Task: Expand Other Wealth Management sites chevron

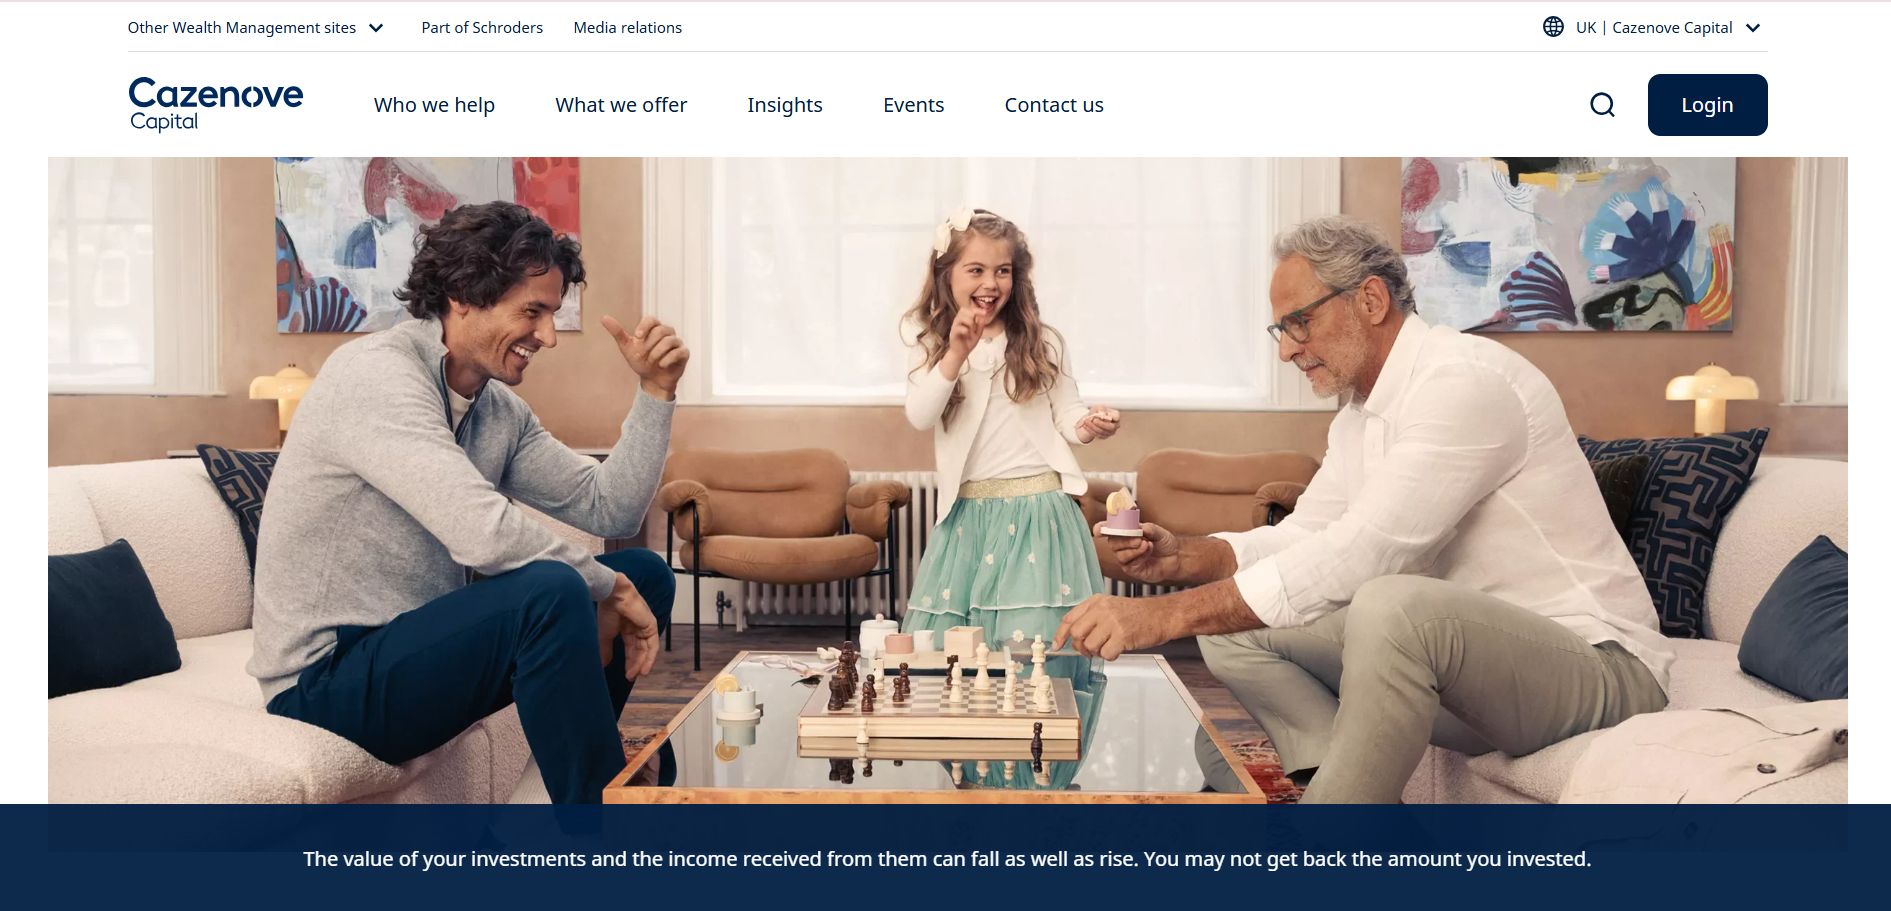Action: (x=376, y=28)
